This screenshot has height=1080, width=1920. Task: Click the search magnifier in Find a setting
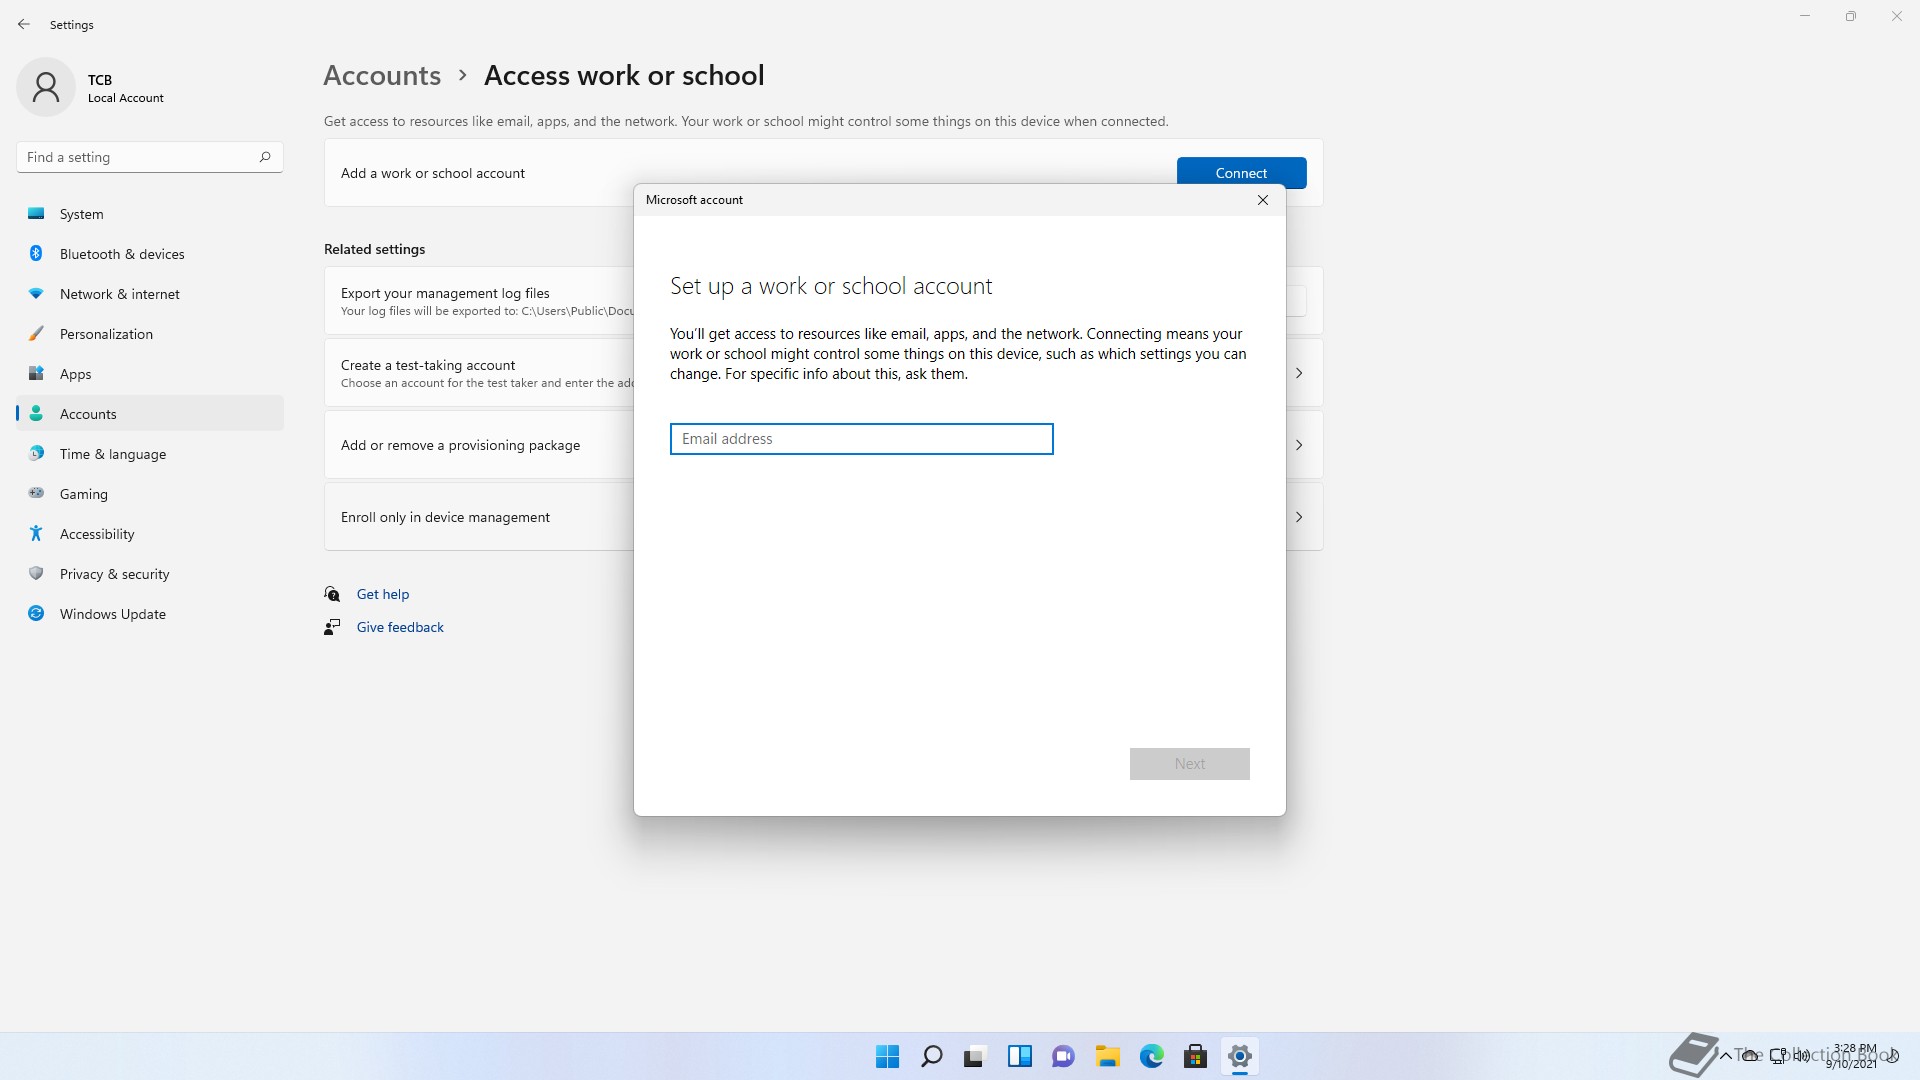point(265,157)
